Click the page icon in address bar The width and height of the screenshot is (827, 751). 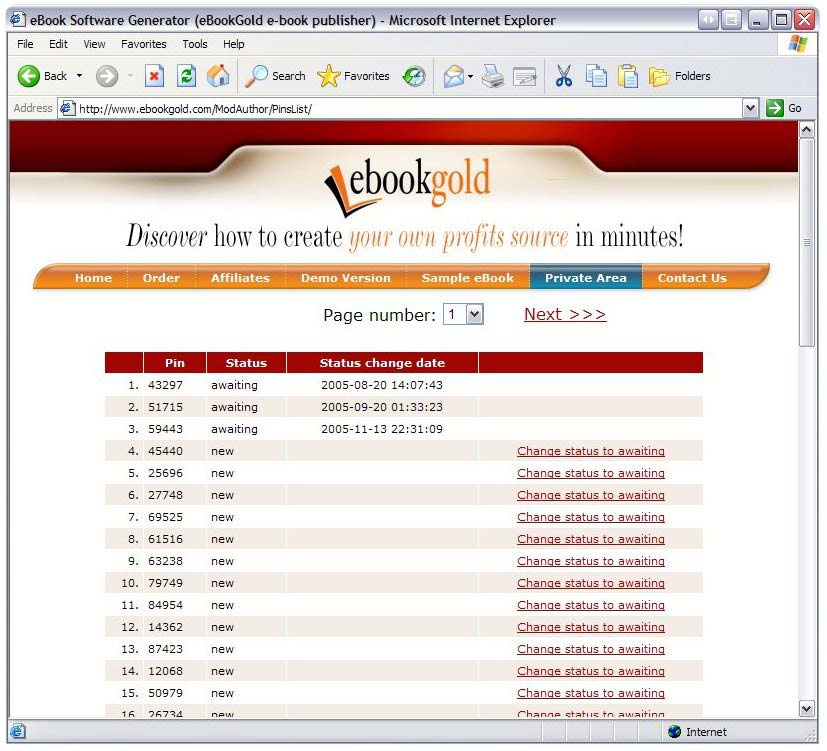pos(67,108)
